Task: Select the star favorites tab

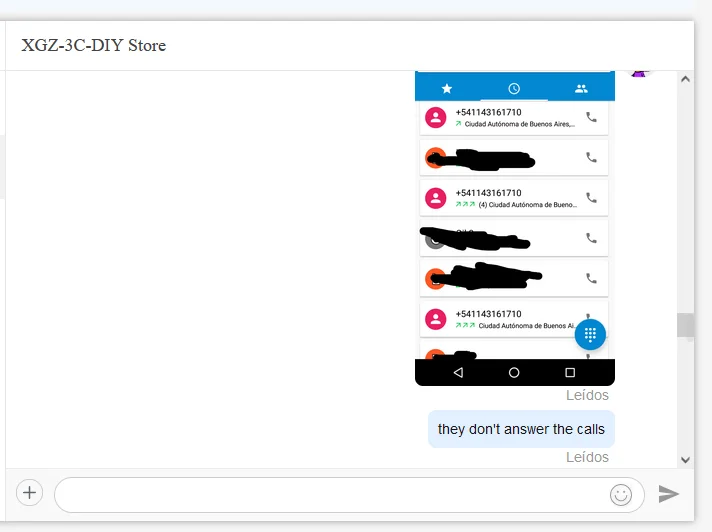Action: [x=447, y=89]
